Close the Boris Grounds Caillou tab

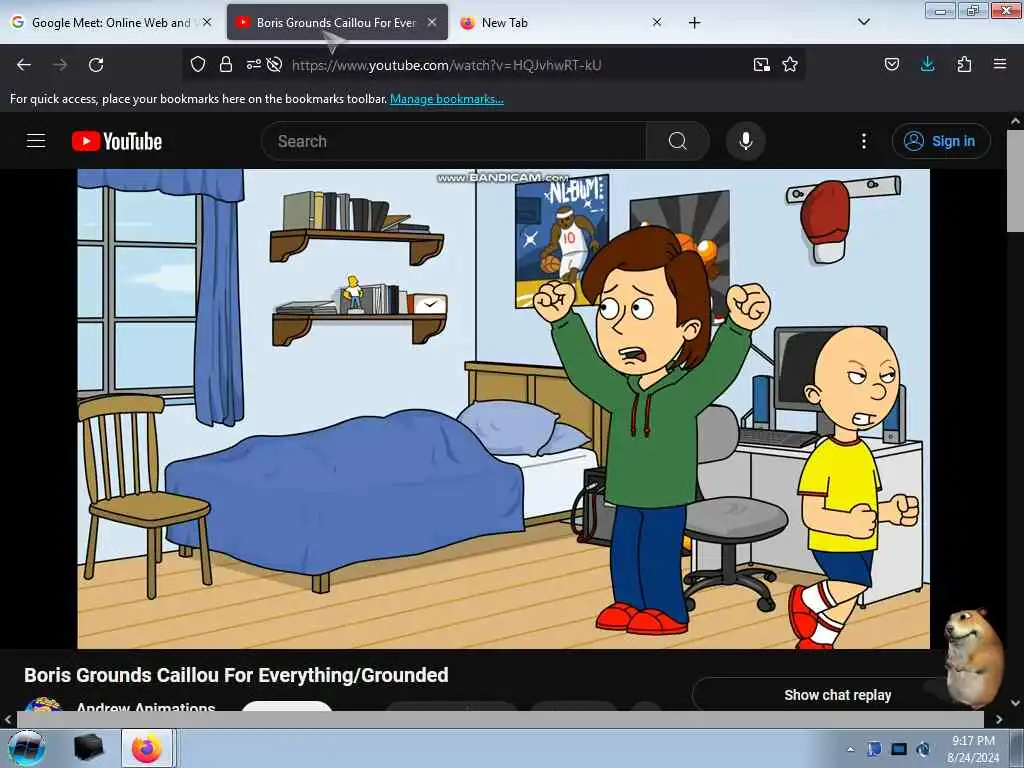tap(432, 22)
